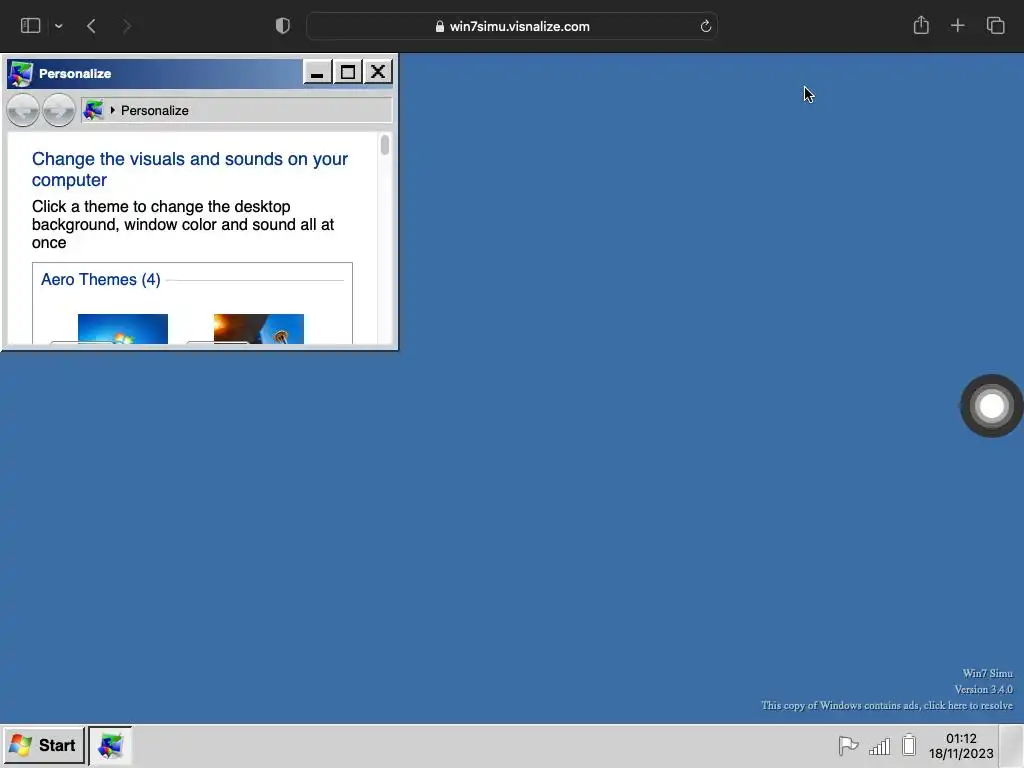Click the Personalize icon in the breadcrumb bar

click(93, 110)
